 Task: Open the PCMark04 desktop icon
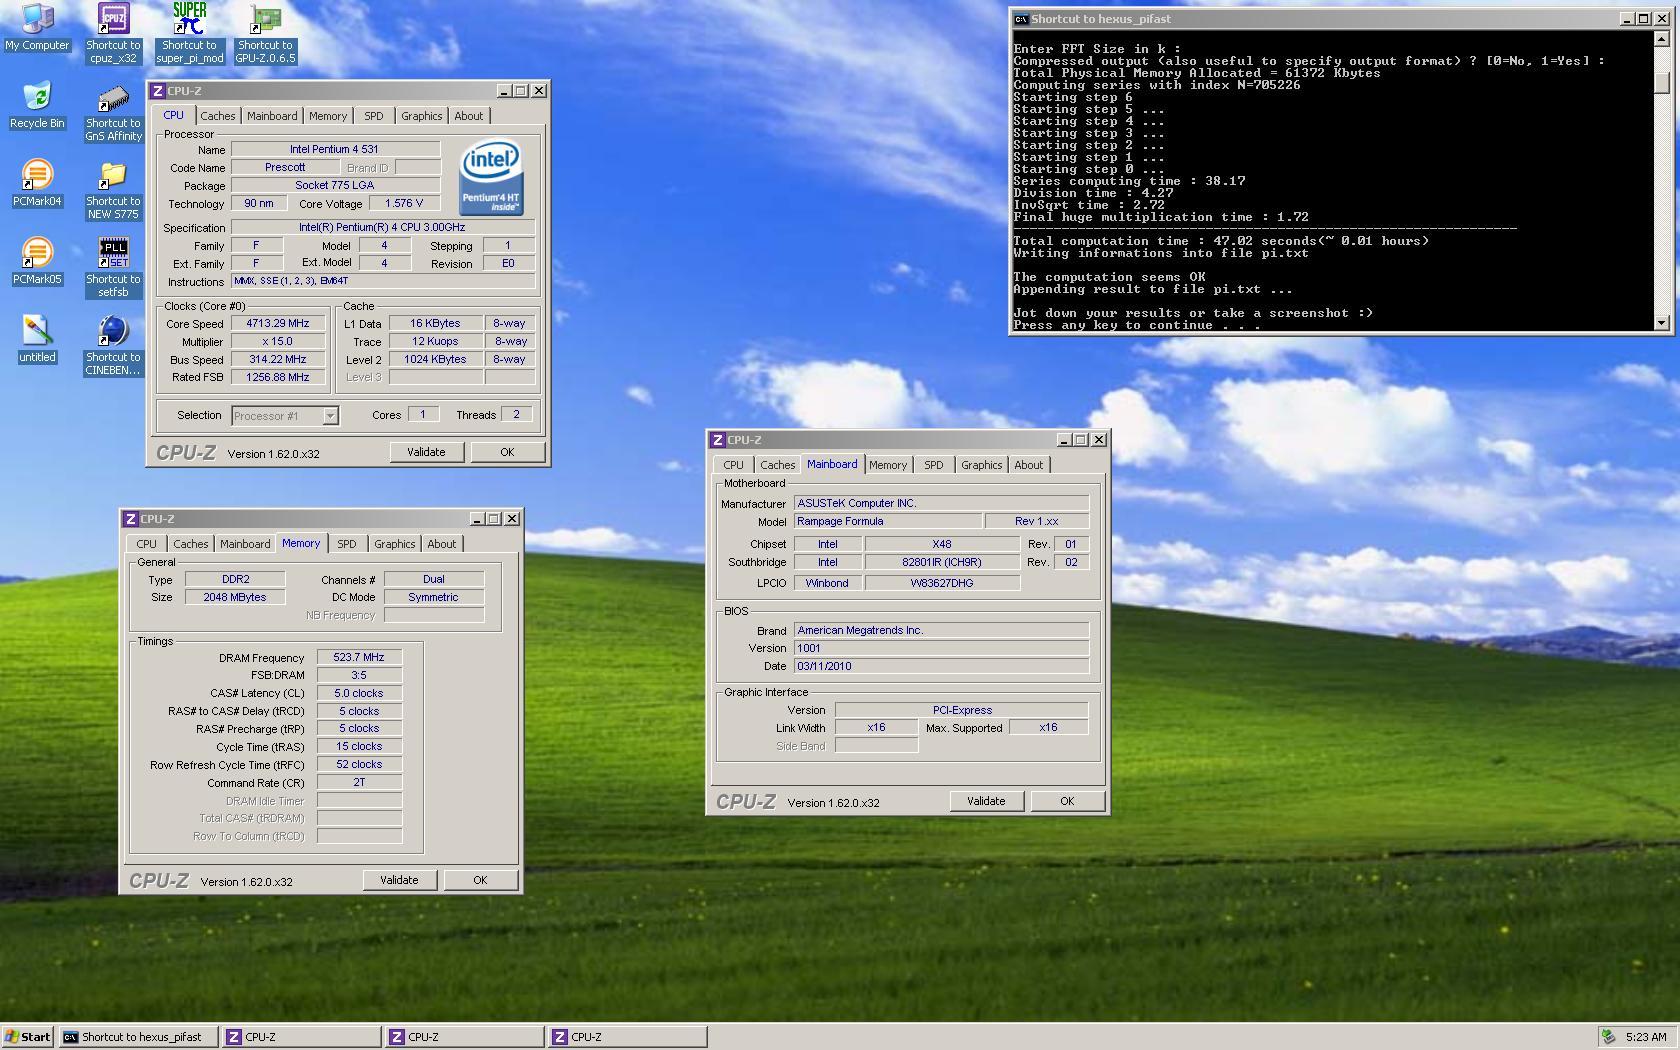(37, 183)
